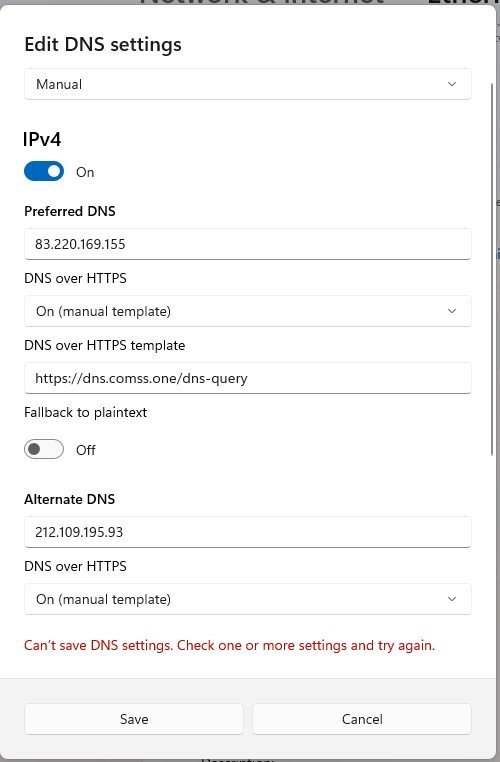Expand Alternate DNS over HTTPS dropdown
The width and height of the screenshot is (500, 762).
(247, 599)
